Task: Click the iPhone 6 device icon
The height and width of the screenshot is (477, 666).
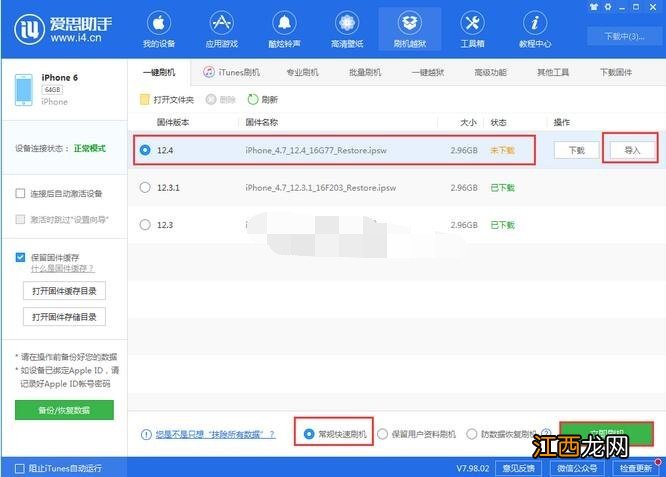Action: click(24, 90)
